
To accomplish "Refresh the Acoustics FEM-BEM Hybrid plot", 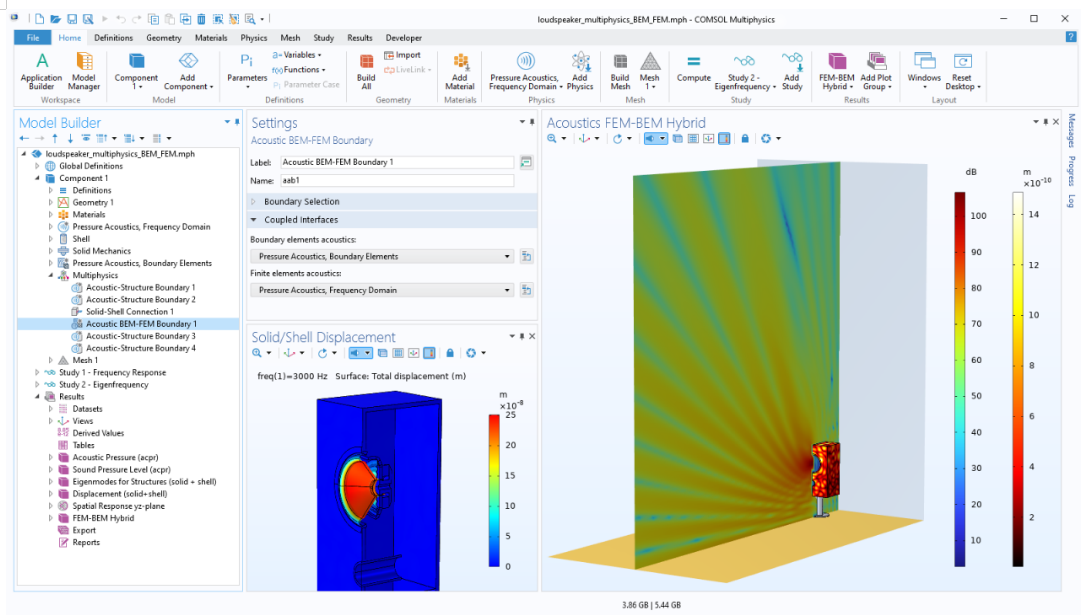I will pos(766,139).
